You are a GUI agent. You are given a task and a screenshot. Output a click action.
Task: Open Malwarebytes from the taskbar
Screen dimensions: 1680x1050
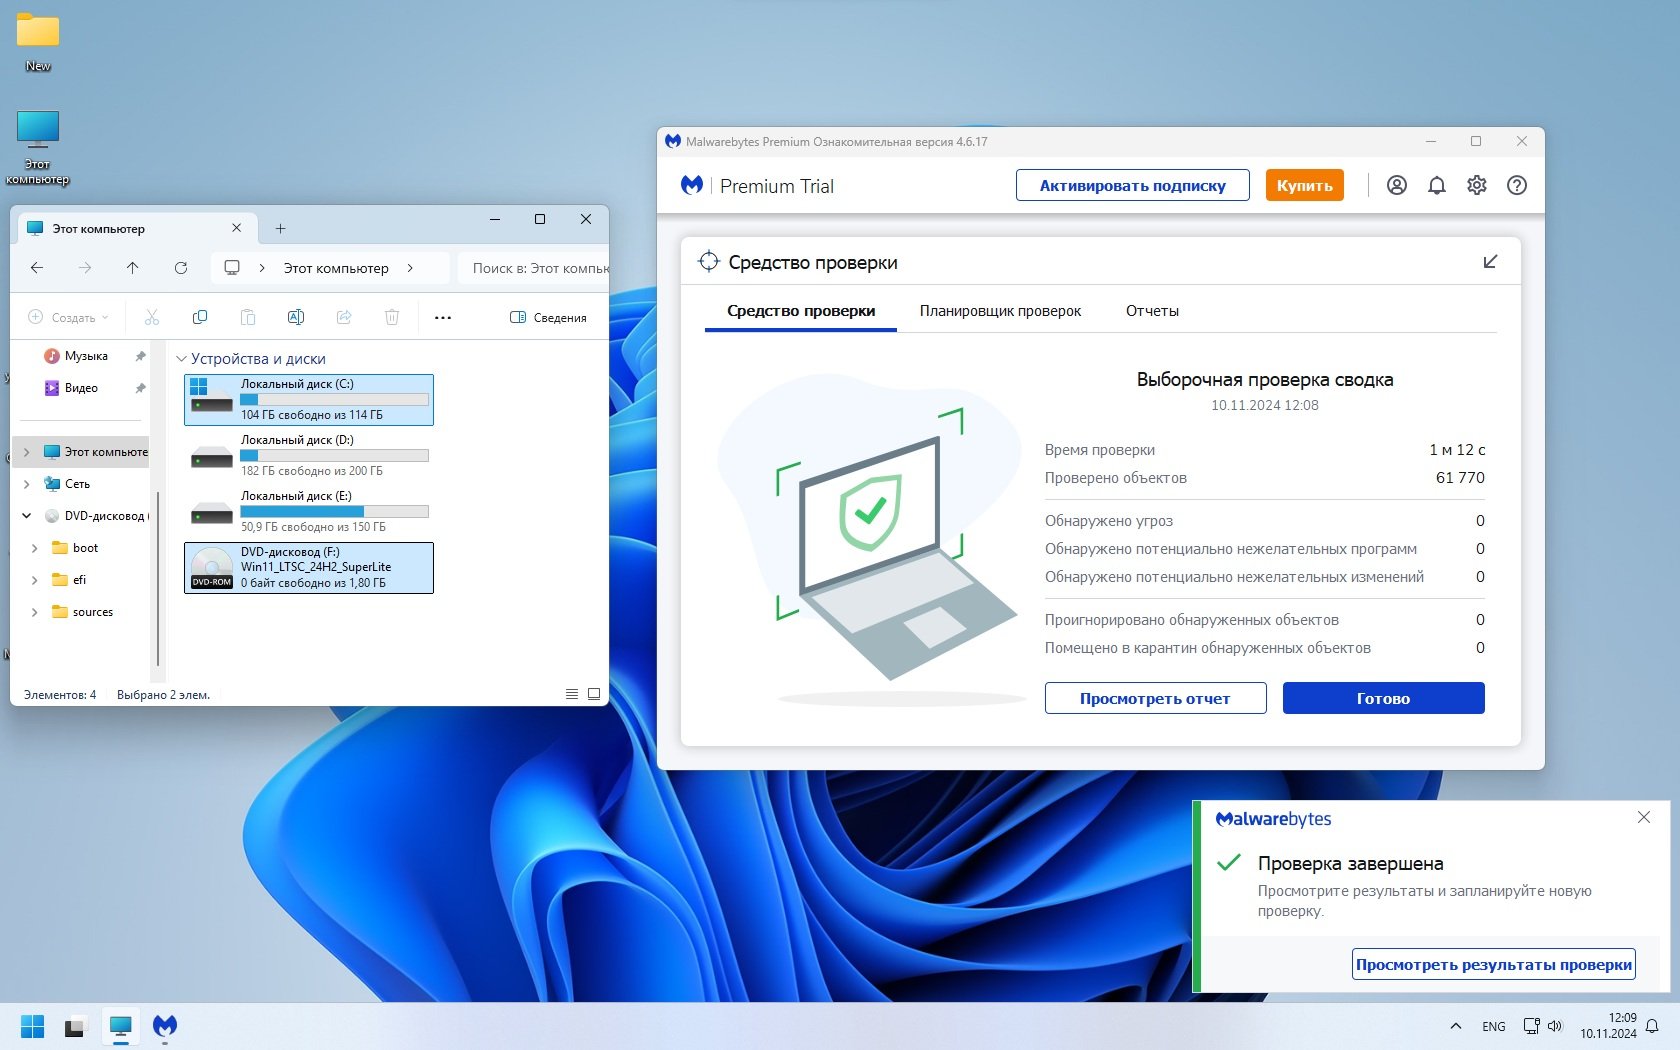(x=165, y=1027)
